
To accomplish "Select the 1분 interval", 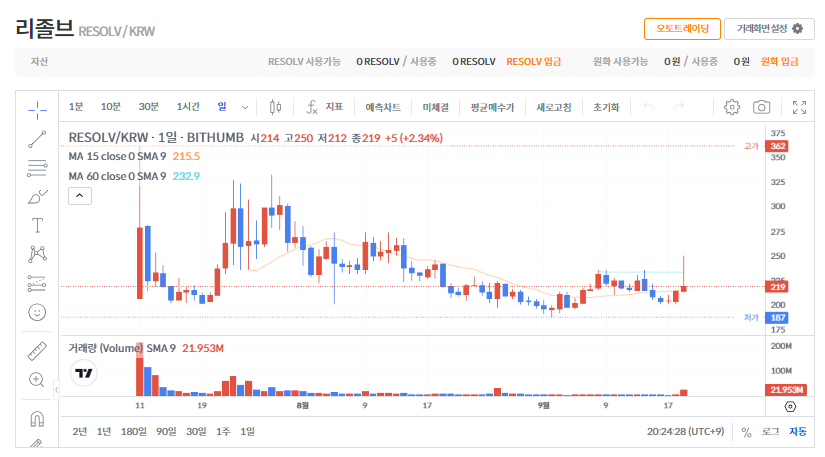I will [76, 107].
